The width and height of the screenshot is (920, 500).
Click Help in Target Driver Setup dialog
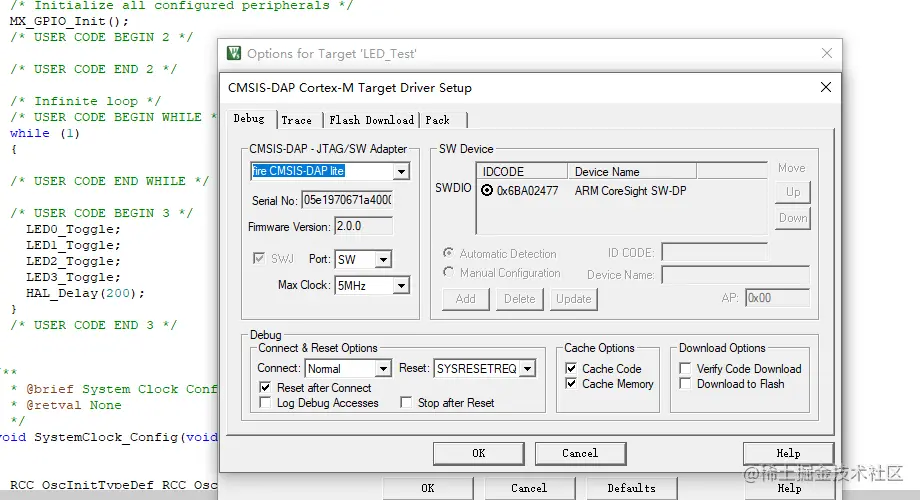click(x=788, y=453)
